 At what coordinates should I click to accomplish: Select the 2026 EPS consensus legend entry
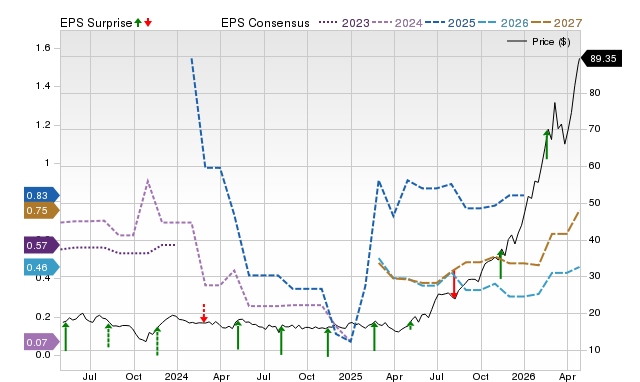[503, 23]
